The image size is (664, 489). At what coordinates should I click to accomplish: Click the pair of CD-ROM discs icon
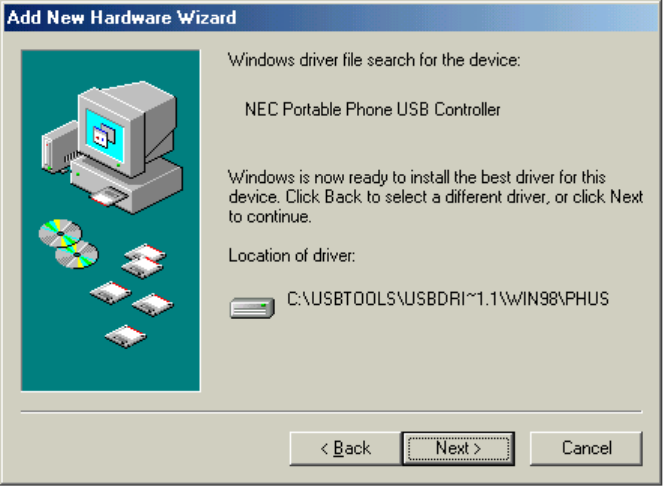68,244
